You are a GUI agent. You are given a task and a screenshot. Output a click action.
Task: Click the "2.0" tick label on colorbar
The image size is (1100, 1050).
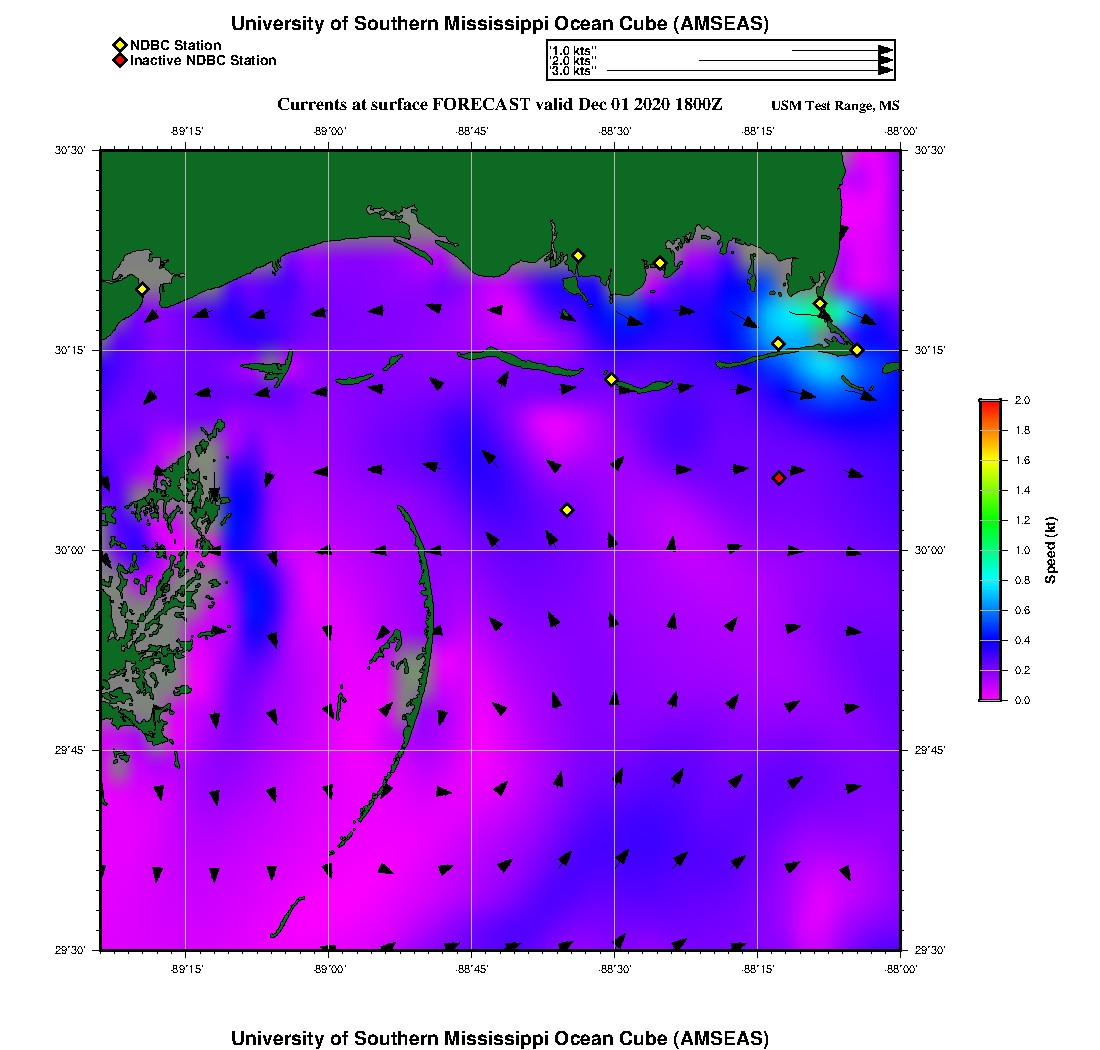(x=1022, y=400)
